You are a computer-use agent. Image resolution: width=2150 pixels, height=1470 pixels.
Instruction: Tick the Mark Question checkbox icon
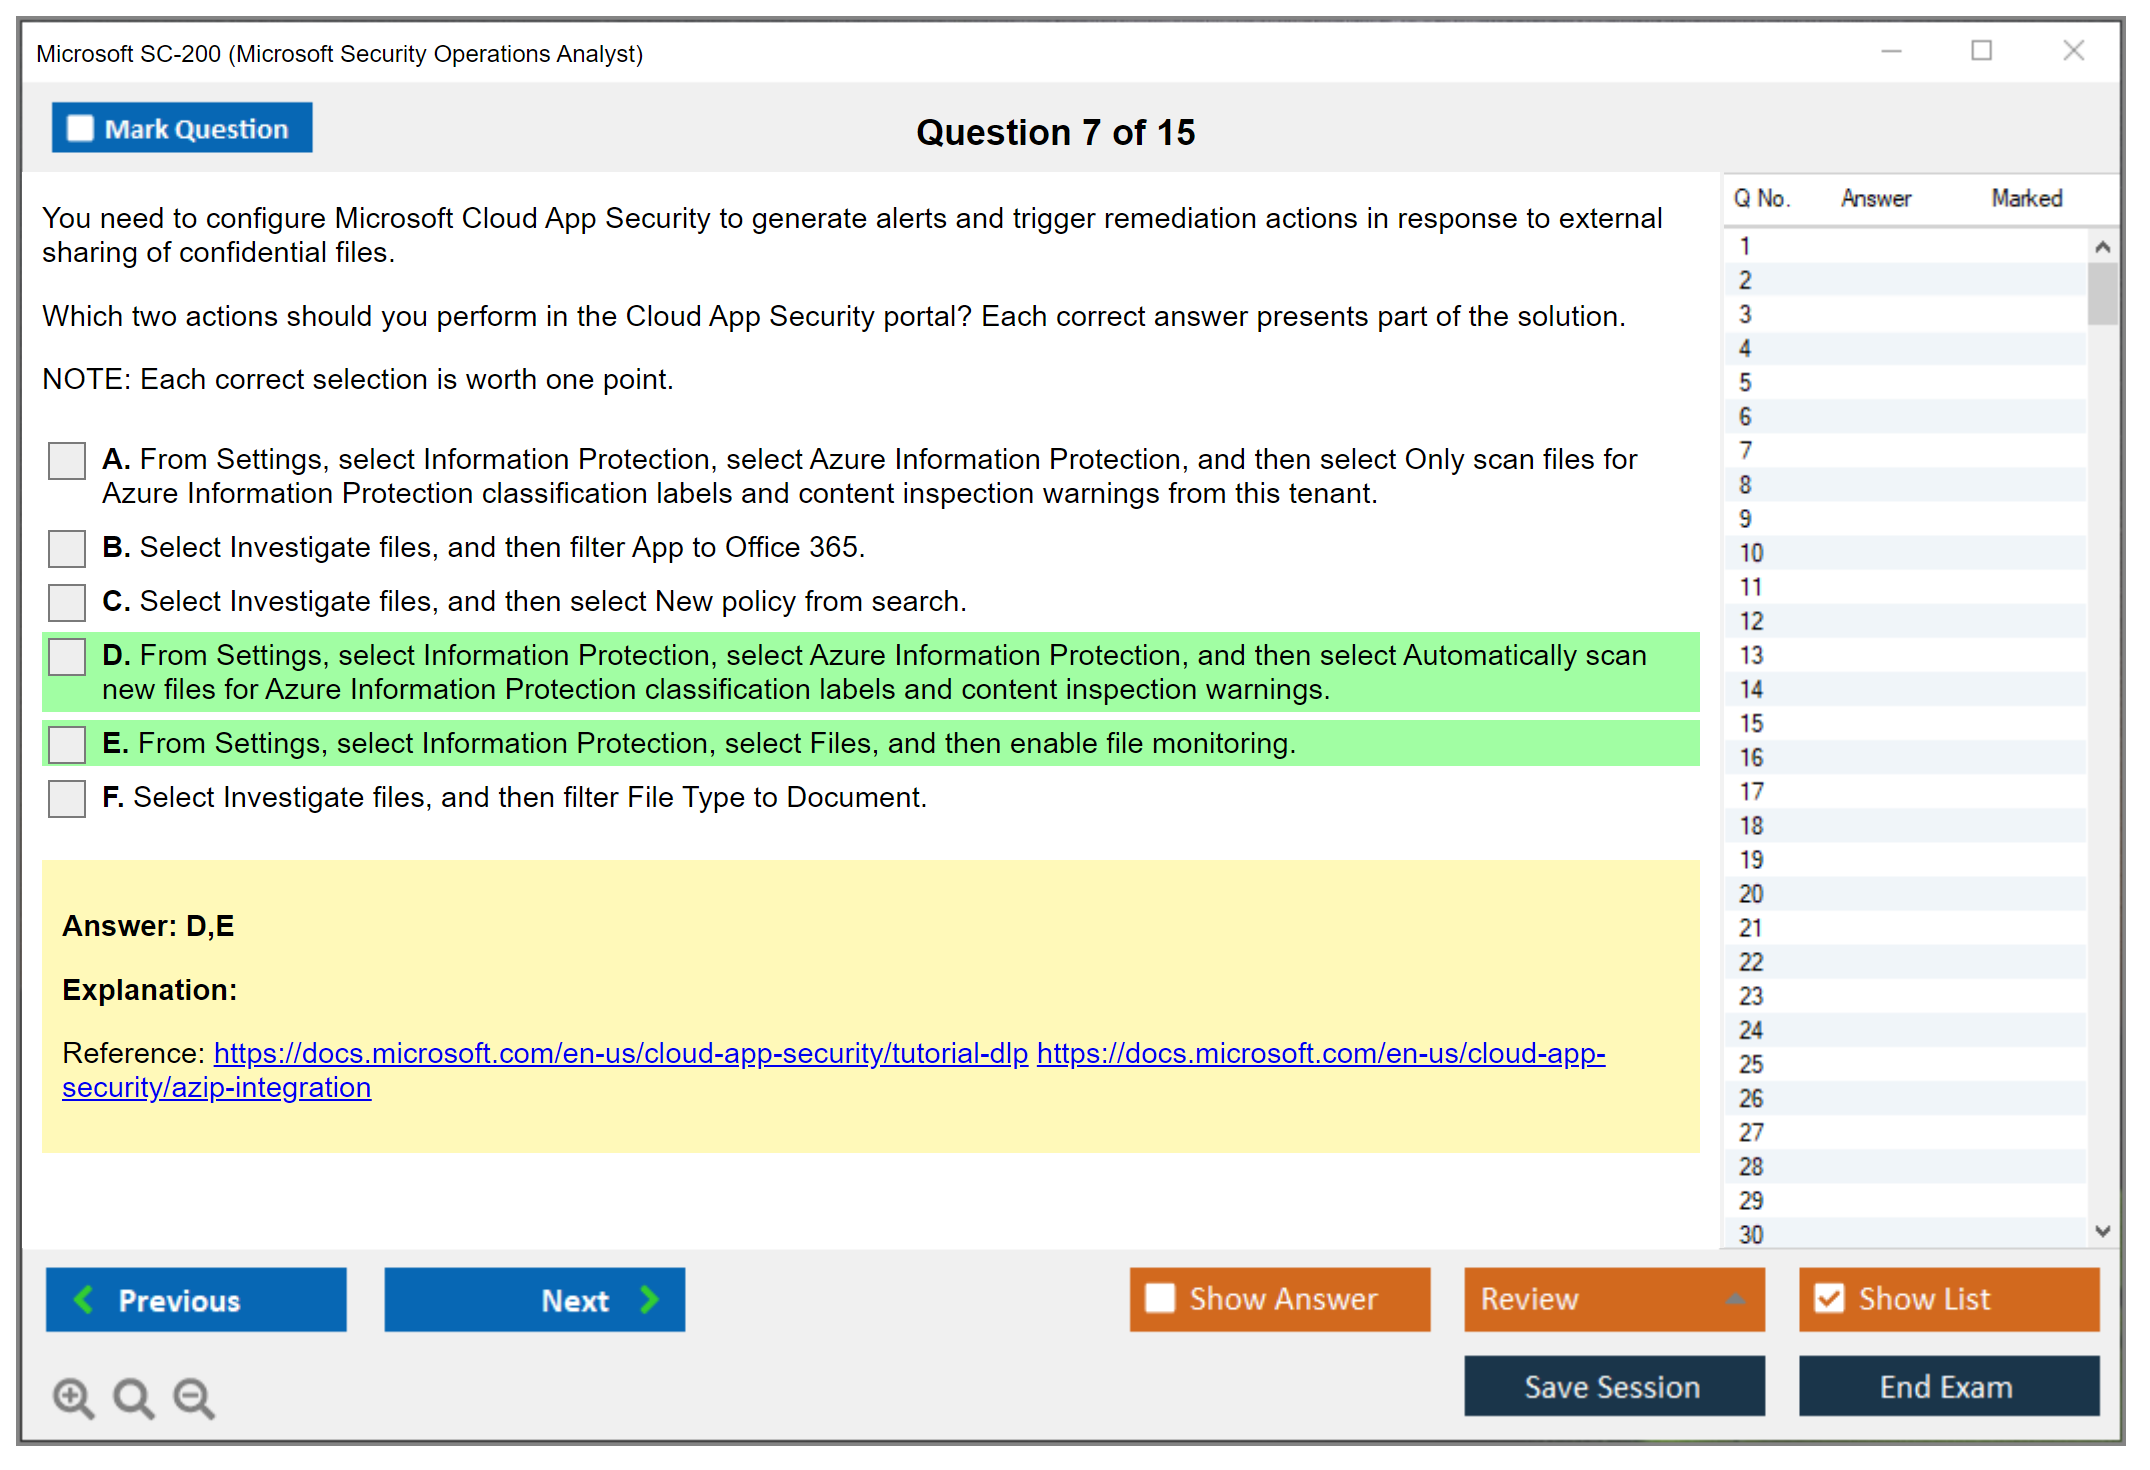click(x=80, y=128)
